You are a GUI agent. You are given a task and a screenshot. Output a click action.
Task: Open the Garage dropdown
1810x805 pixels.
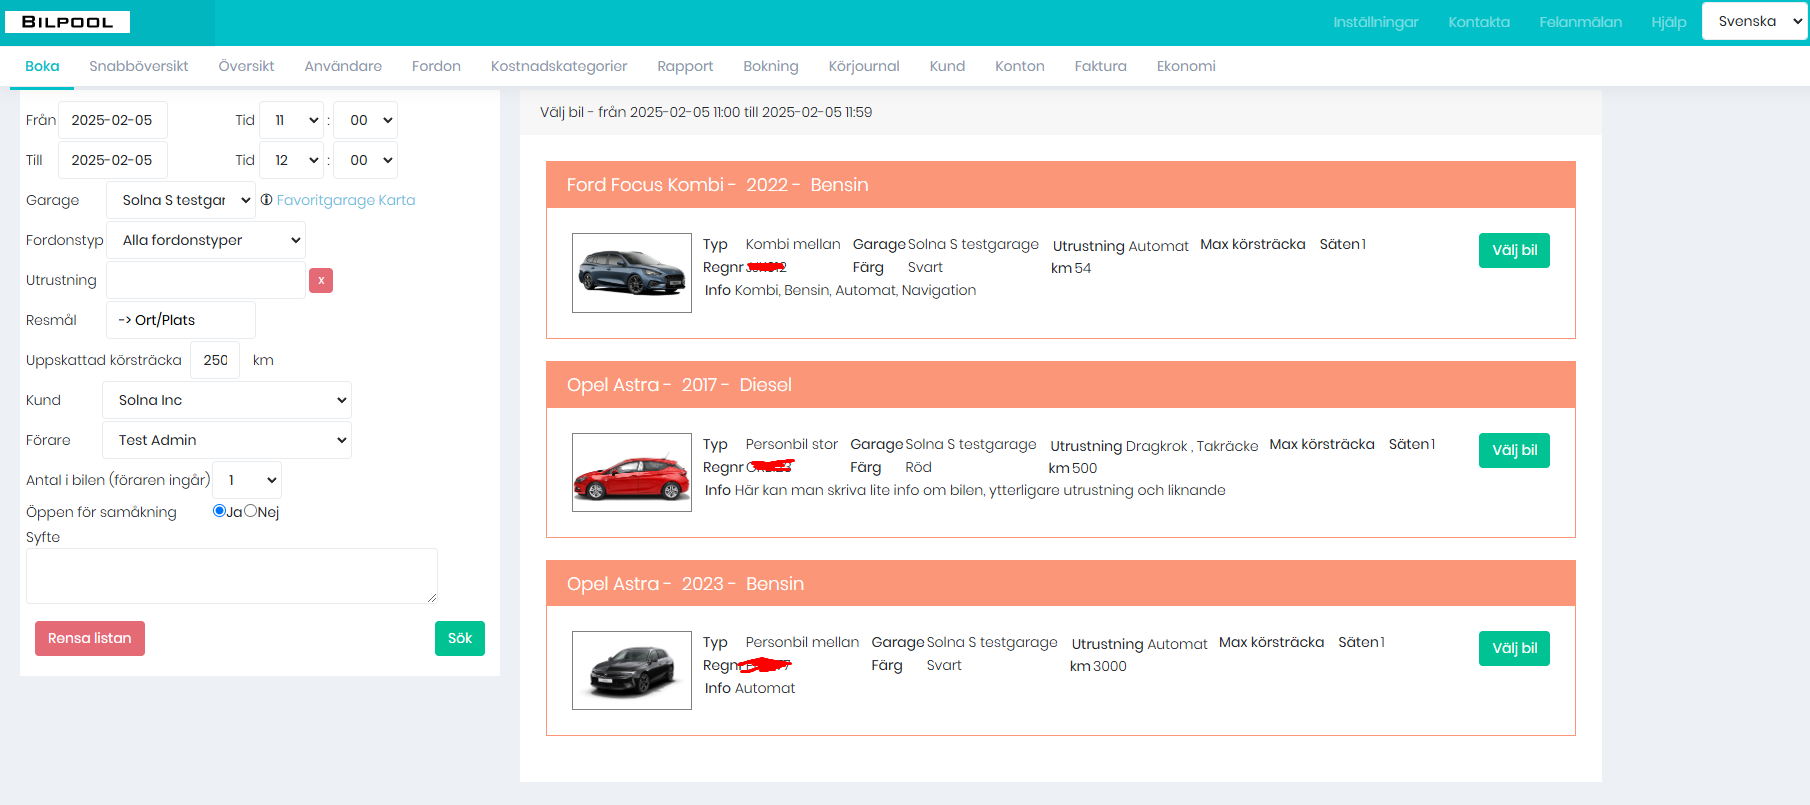coord(181,200)
